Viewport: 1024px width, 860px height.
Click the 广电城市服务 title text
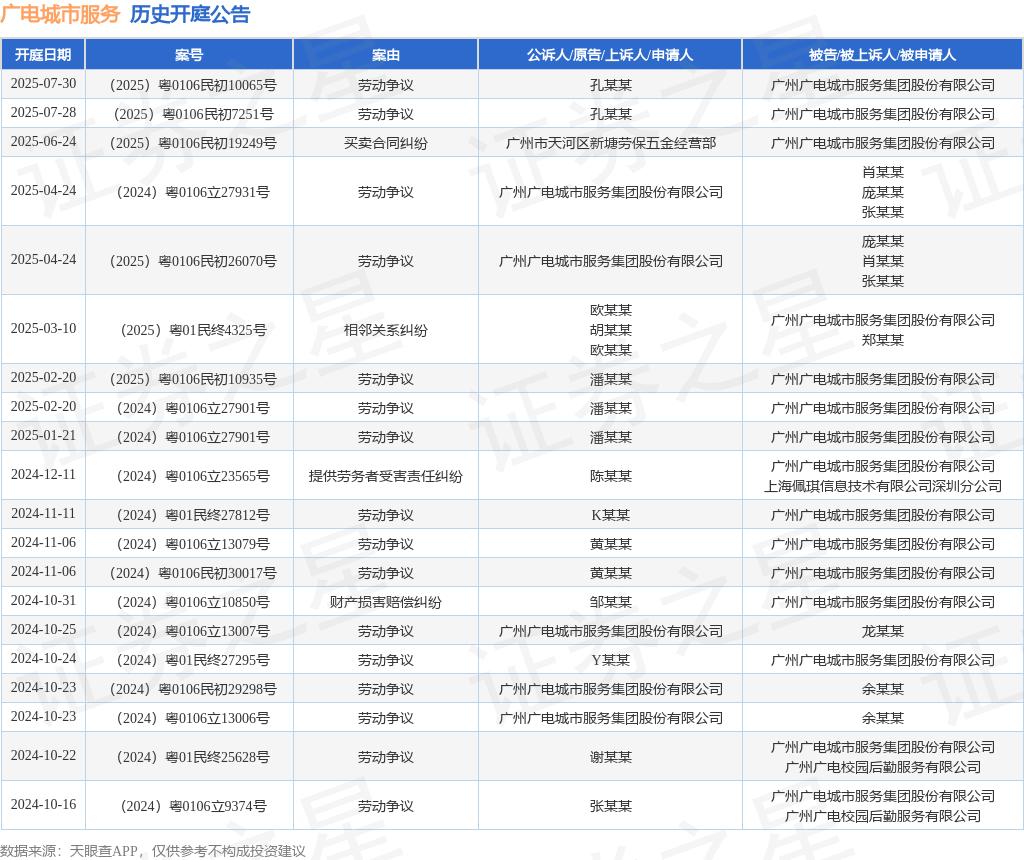60,14
